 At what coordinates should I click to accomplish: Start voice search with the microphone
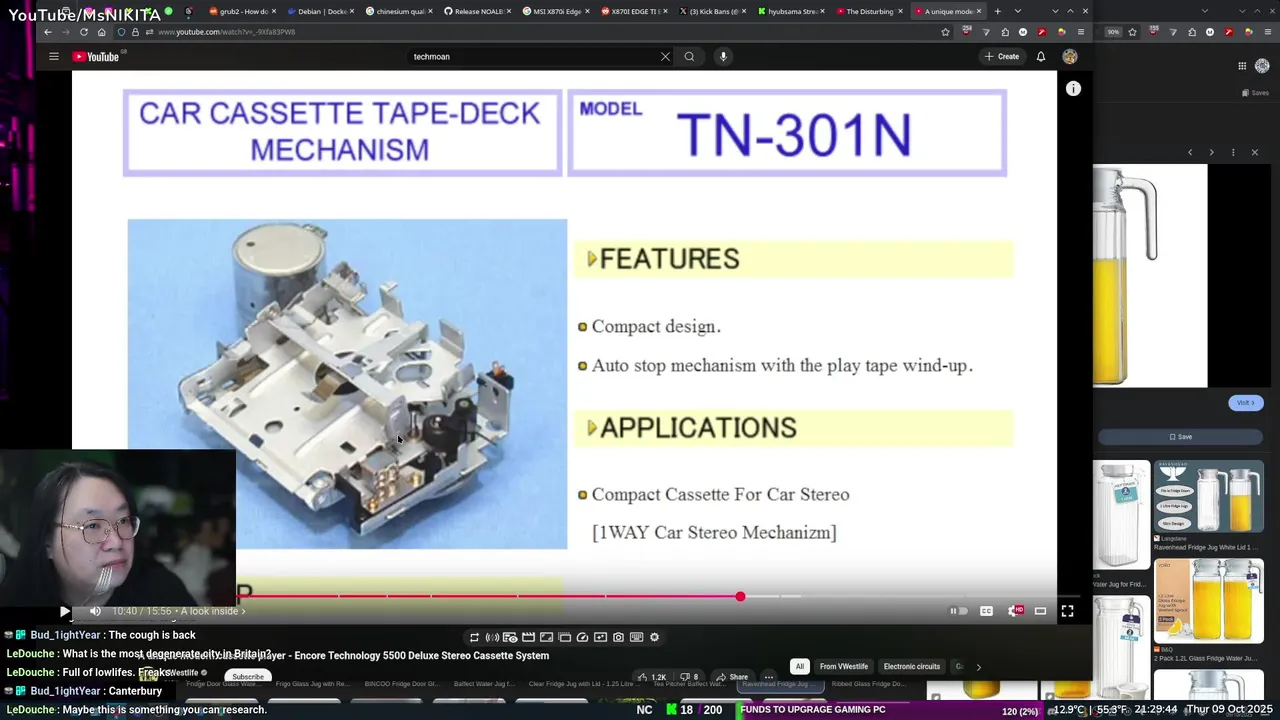click(723, 56)
